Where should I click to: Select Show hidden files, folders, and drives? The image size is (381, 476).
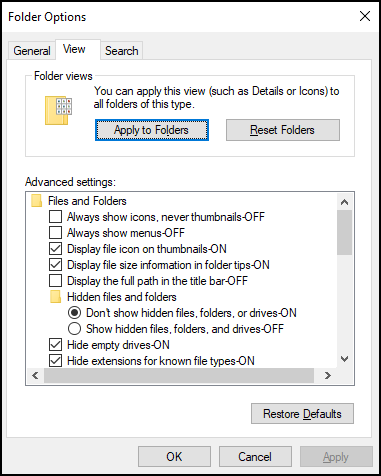tap(74, 329)
